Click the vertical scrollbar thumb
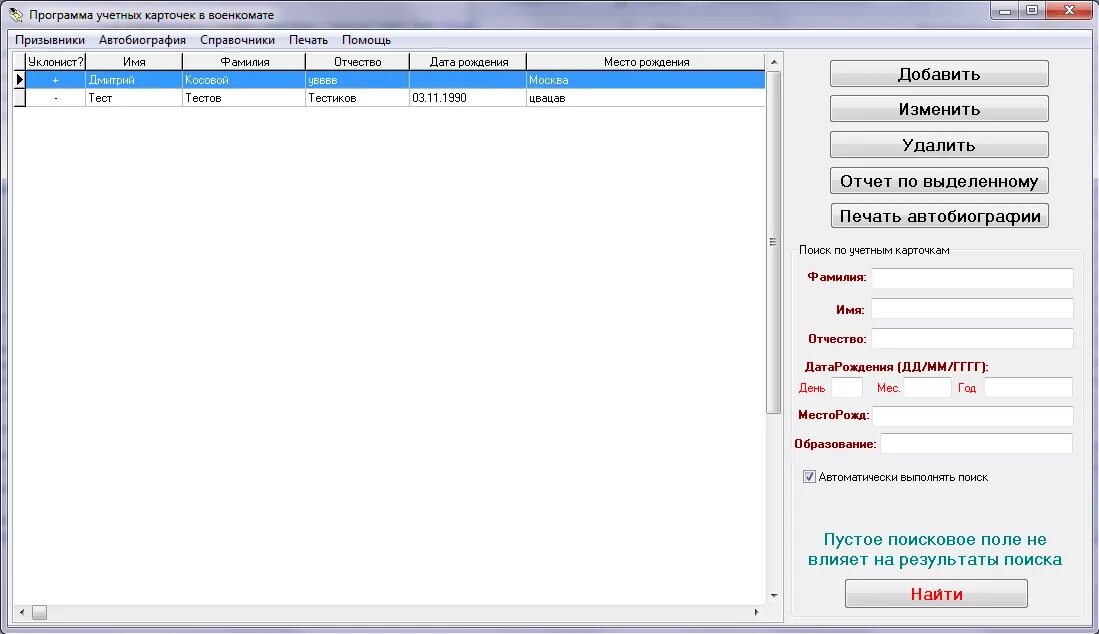This screenshot has width=1099, height=634. [x=774, y=242]
